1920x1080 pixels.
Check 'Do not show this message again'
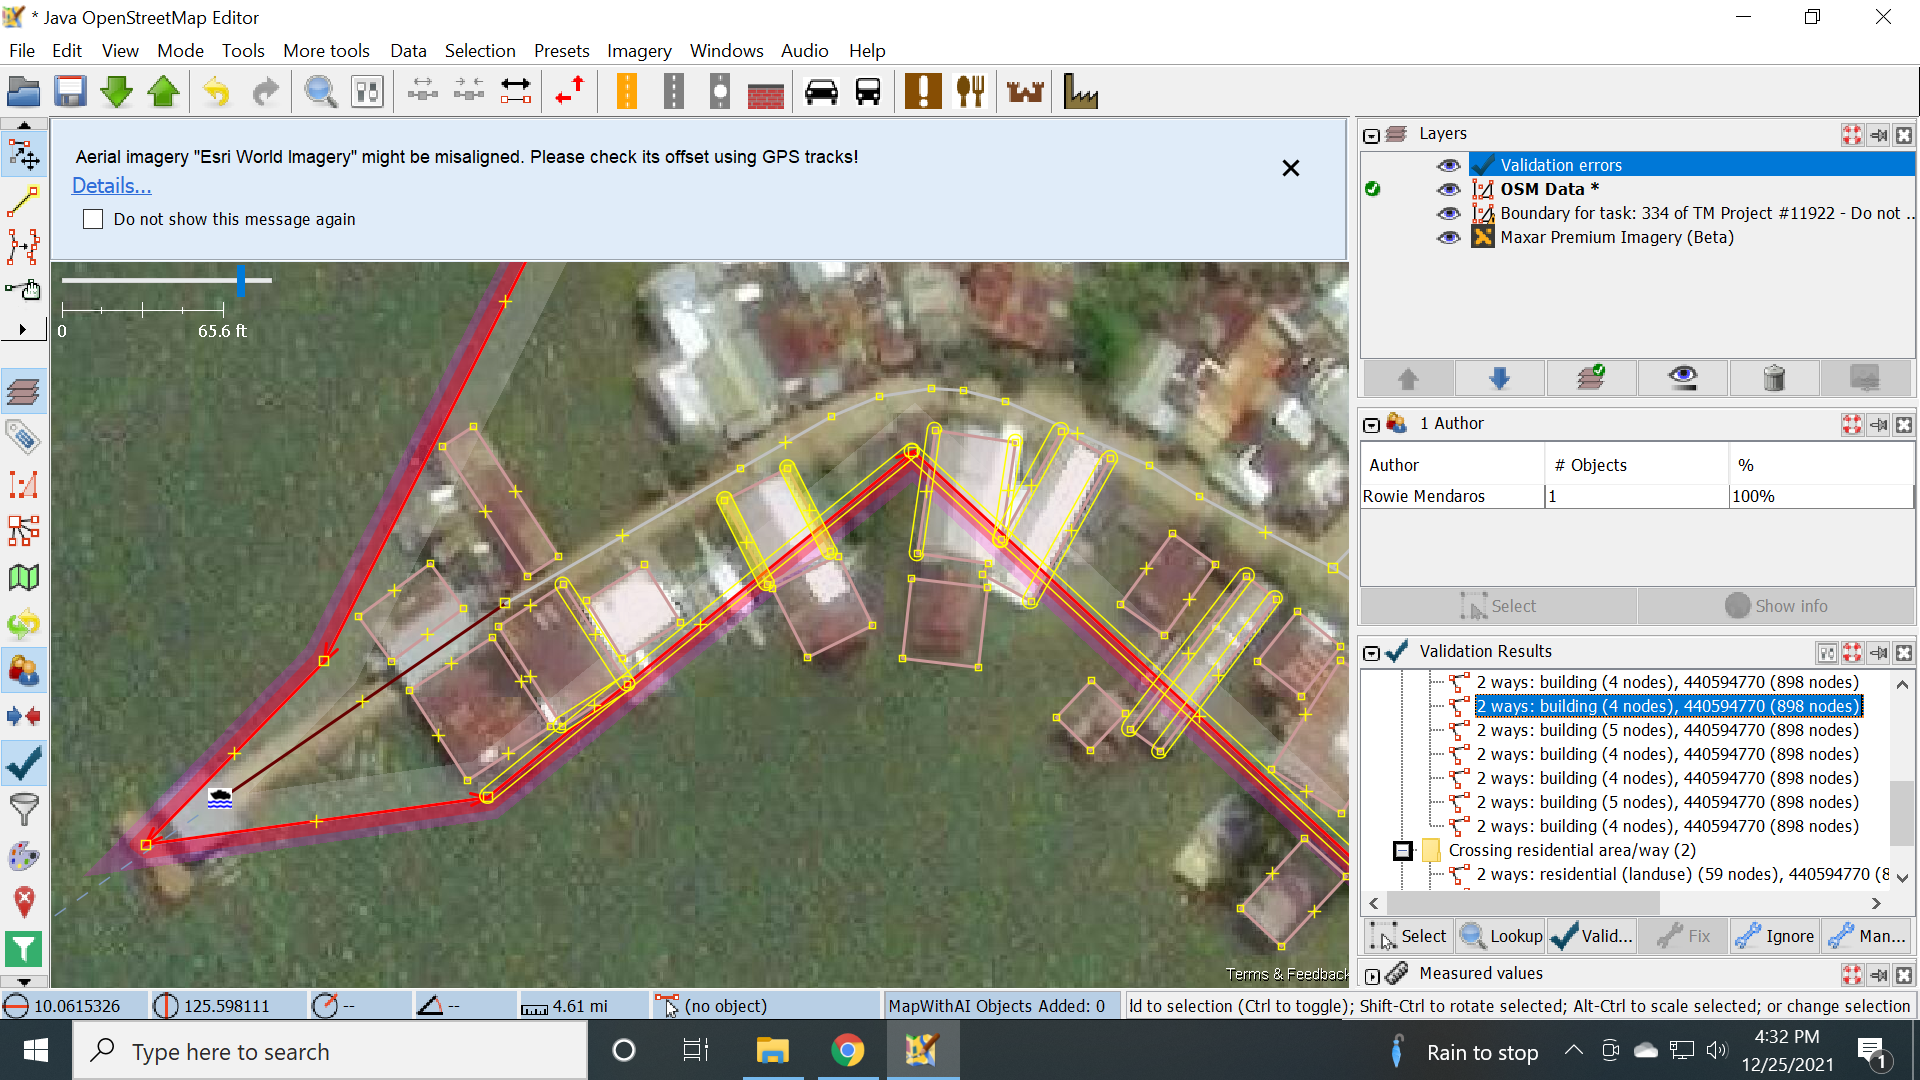point(93,219)
